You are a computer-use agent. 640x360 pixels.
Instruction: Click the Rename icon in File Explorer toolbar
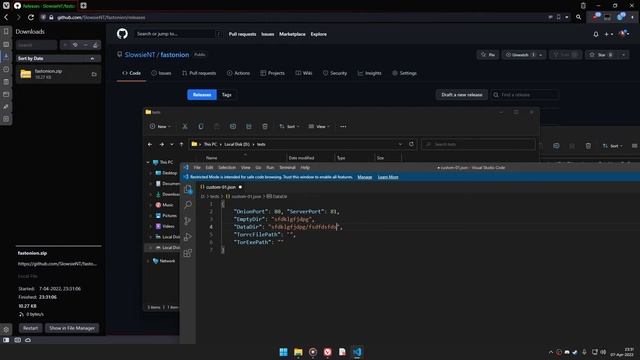tap(233, 127)
